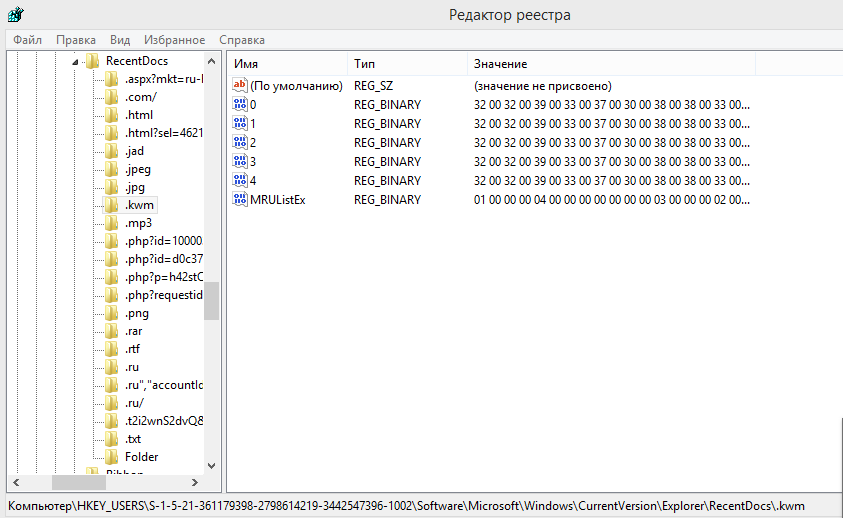843x518 pixels.
Task: Click the binary icon of value 0
Action: pyautogui.click(x=240, y=104)
